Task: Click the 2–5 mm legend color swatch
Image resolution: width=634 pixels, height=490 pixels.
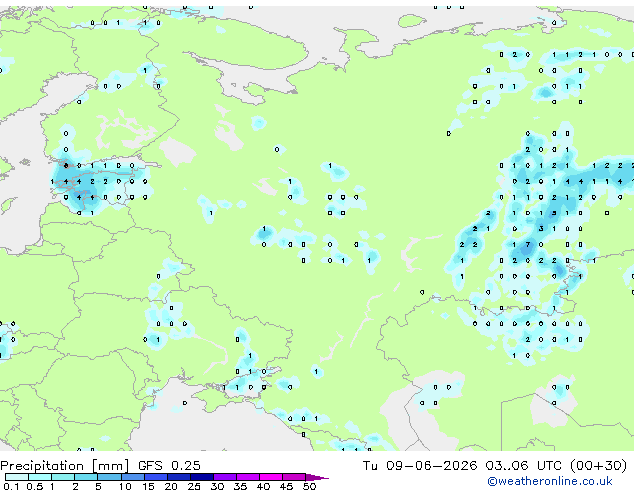Action: (86, 477)
